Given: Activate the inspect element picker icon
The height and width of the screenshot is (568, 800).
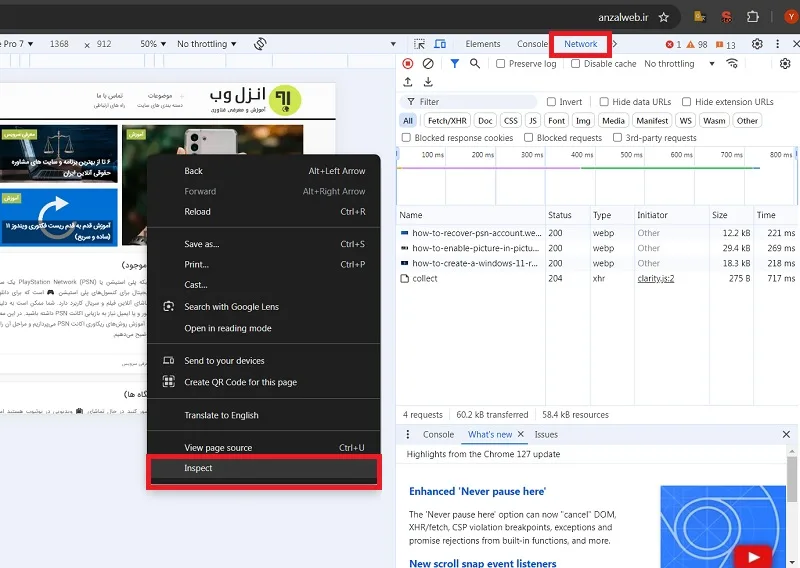Looking at the screenshot, I should 419,44.
